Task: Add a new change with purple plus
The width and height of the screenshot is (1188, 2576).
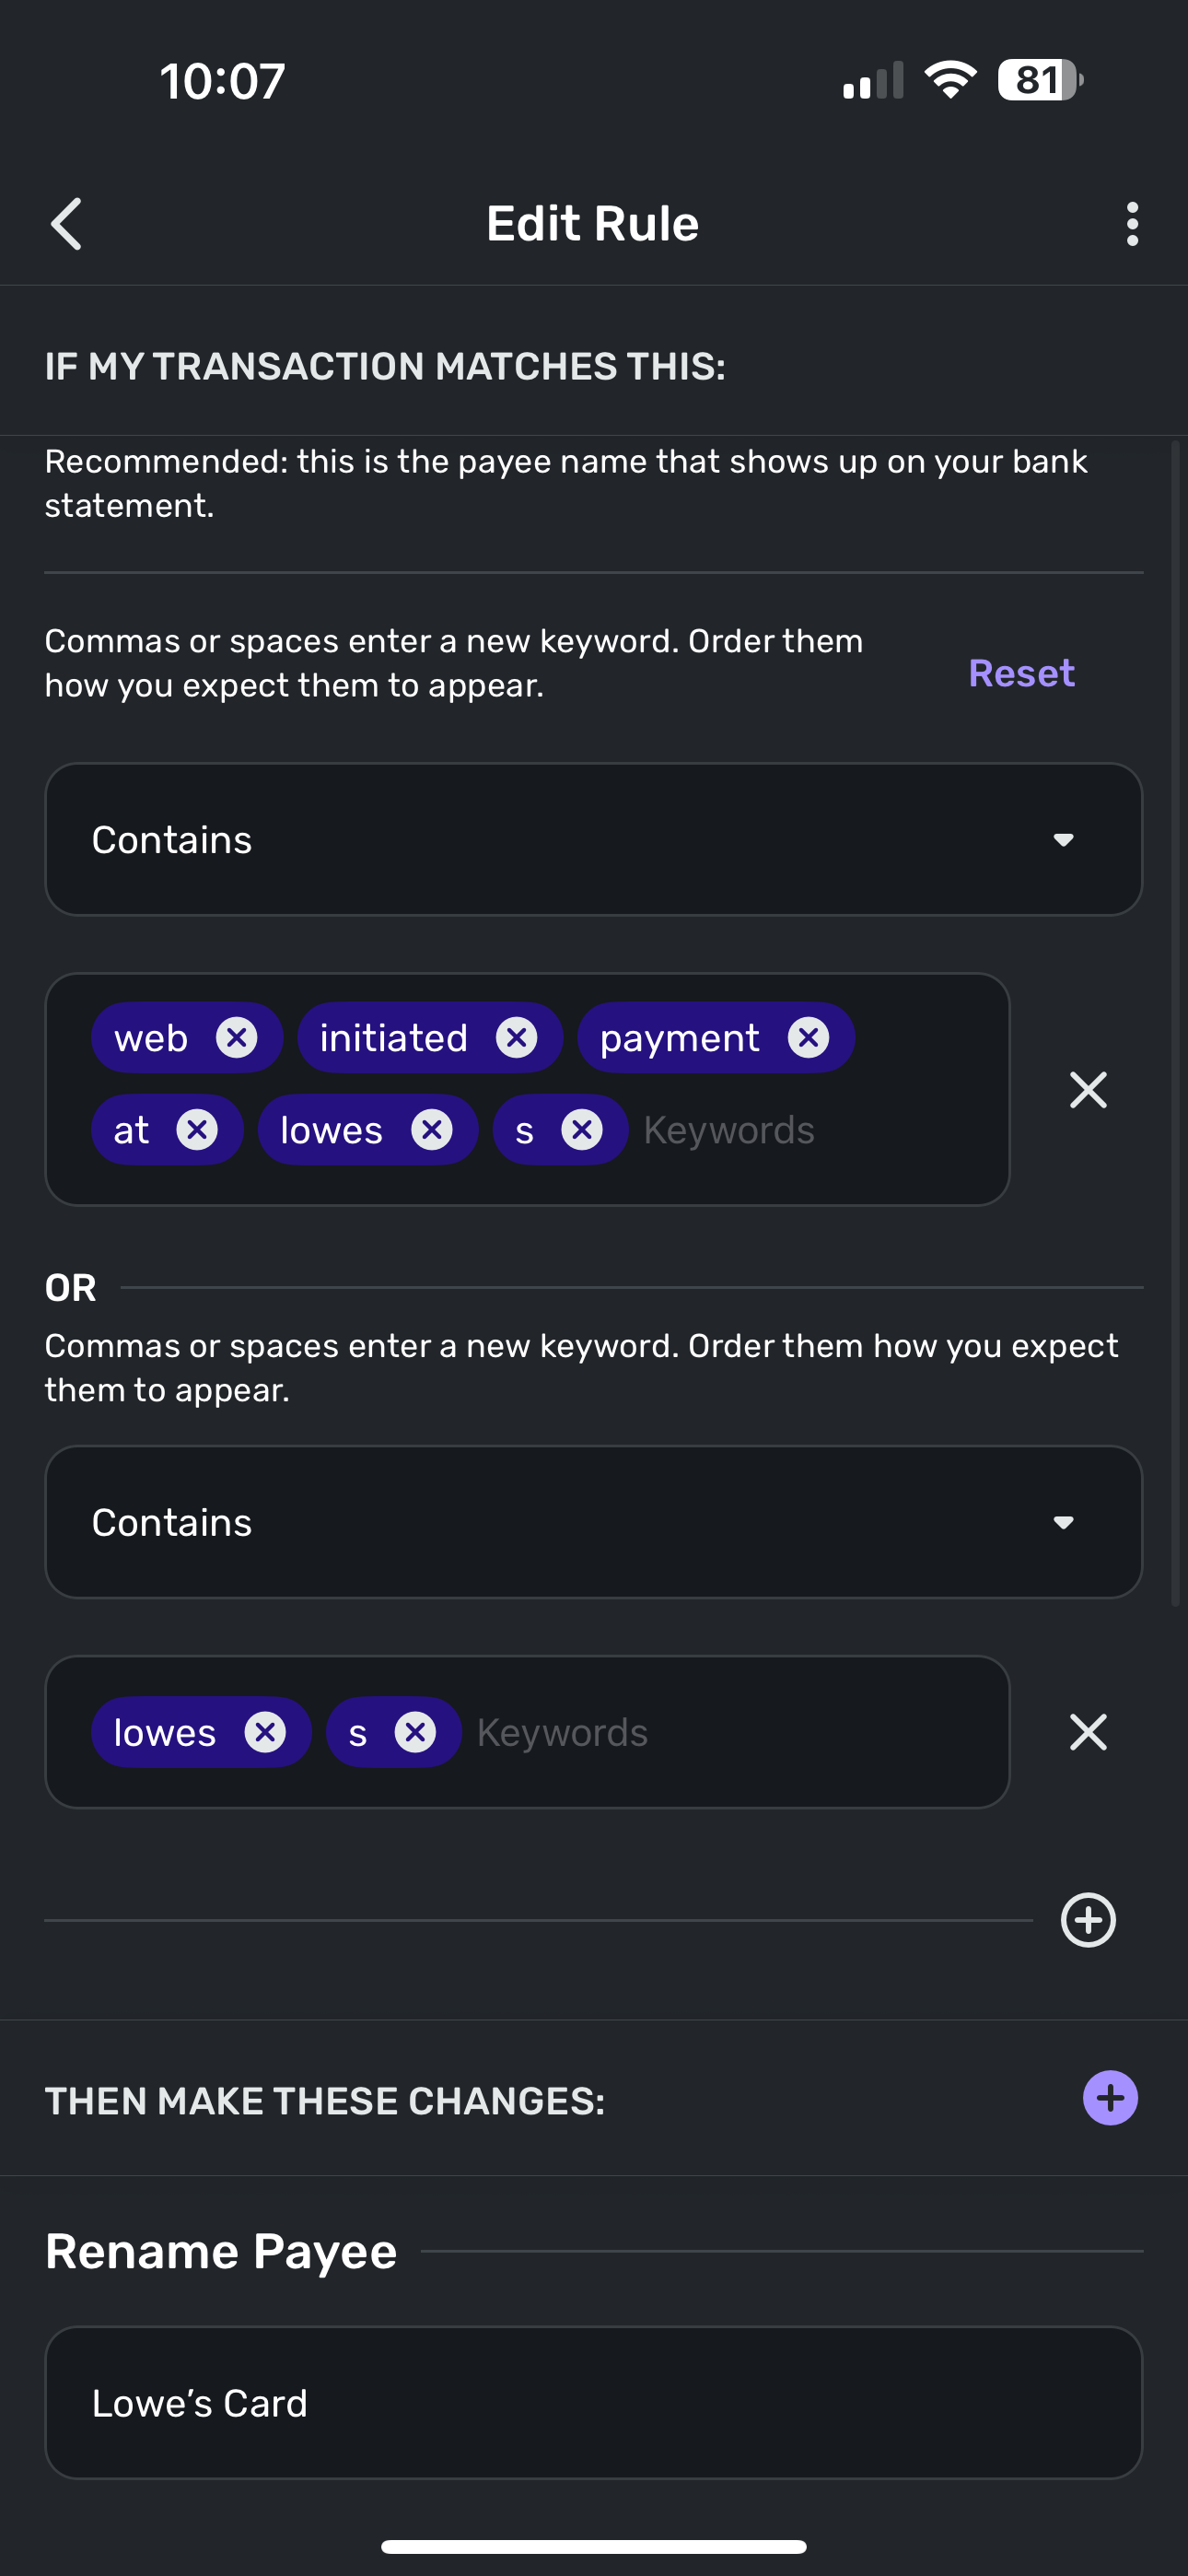Action: (1110, 2098)
